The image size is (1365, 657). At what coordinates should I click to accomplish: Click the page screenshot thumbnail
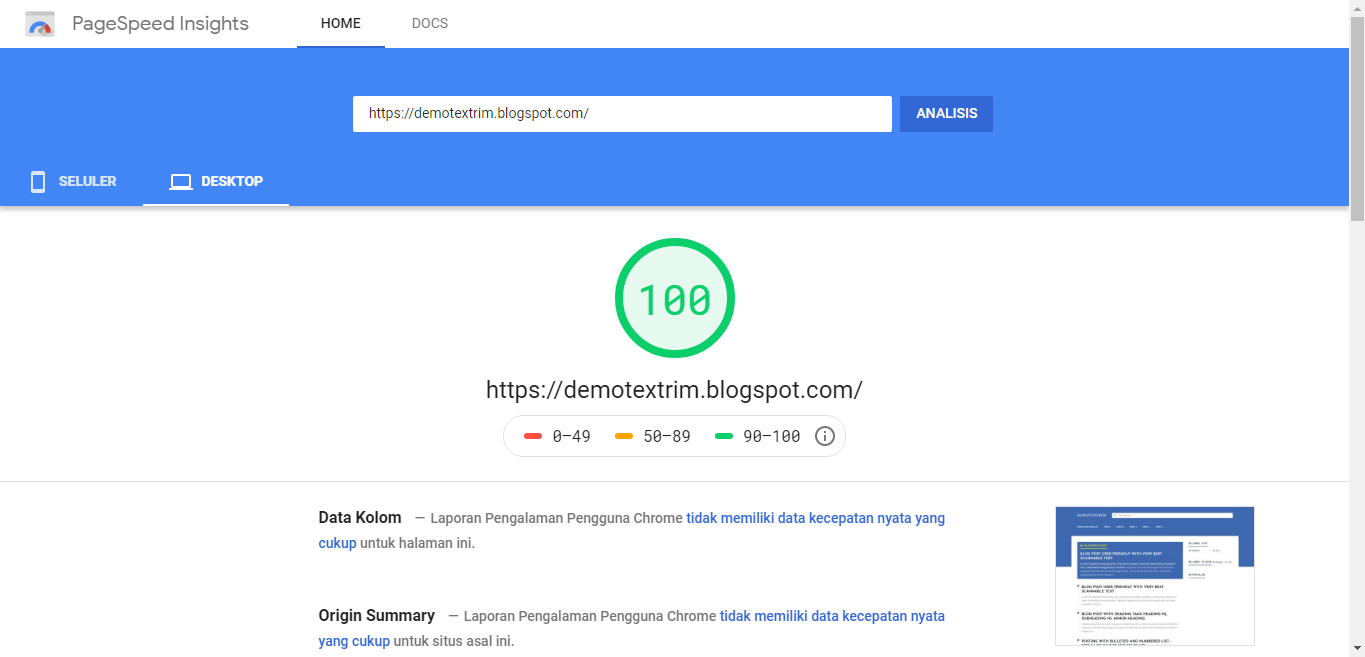tap(1155, 576)
